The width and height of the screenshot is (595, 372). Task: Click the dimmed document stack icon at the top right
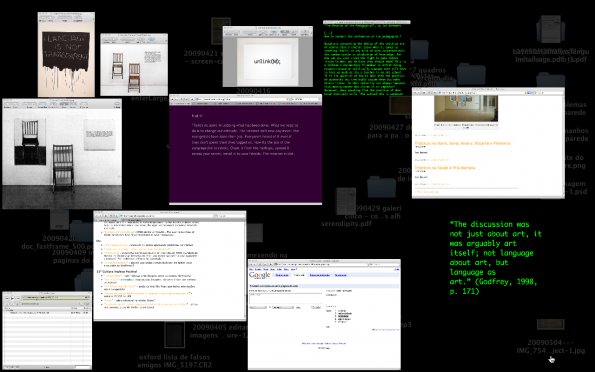[x=551, y=29]
